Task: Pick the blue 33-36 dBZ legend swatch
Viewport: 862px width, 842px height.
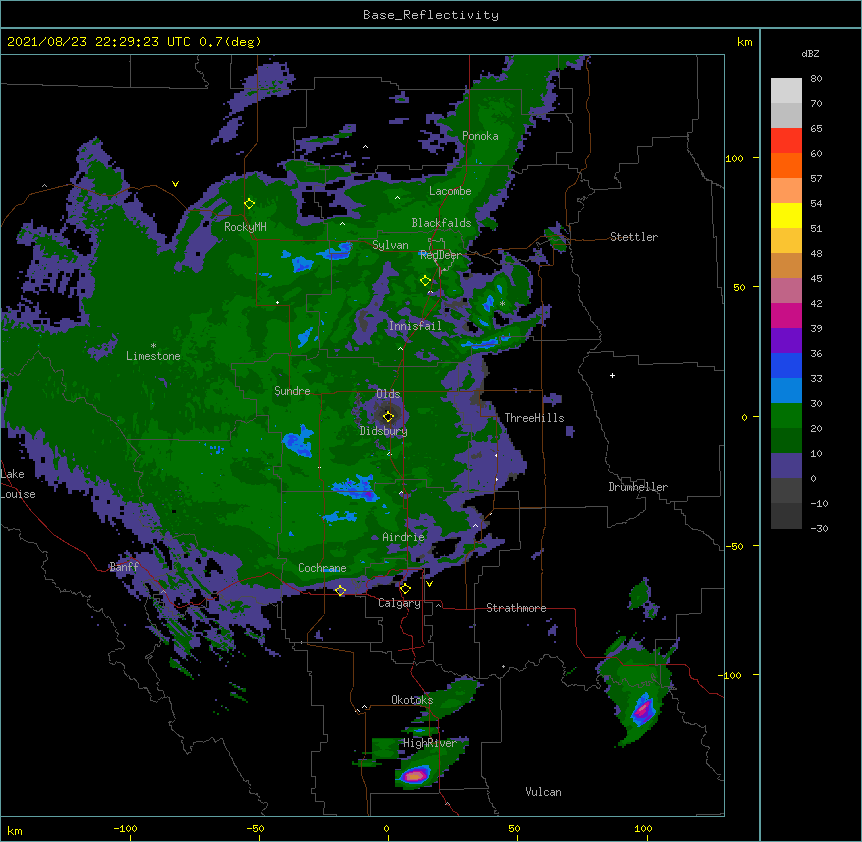Action: [x=786, y=365]
